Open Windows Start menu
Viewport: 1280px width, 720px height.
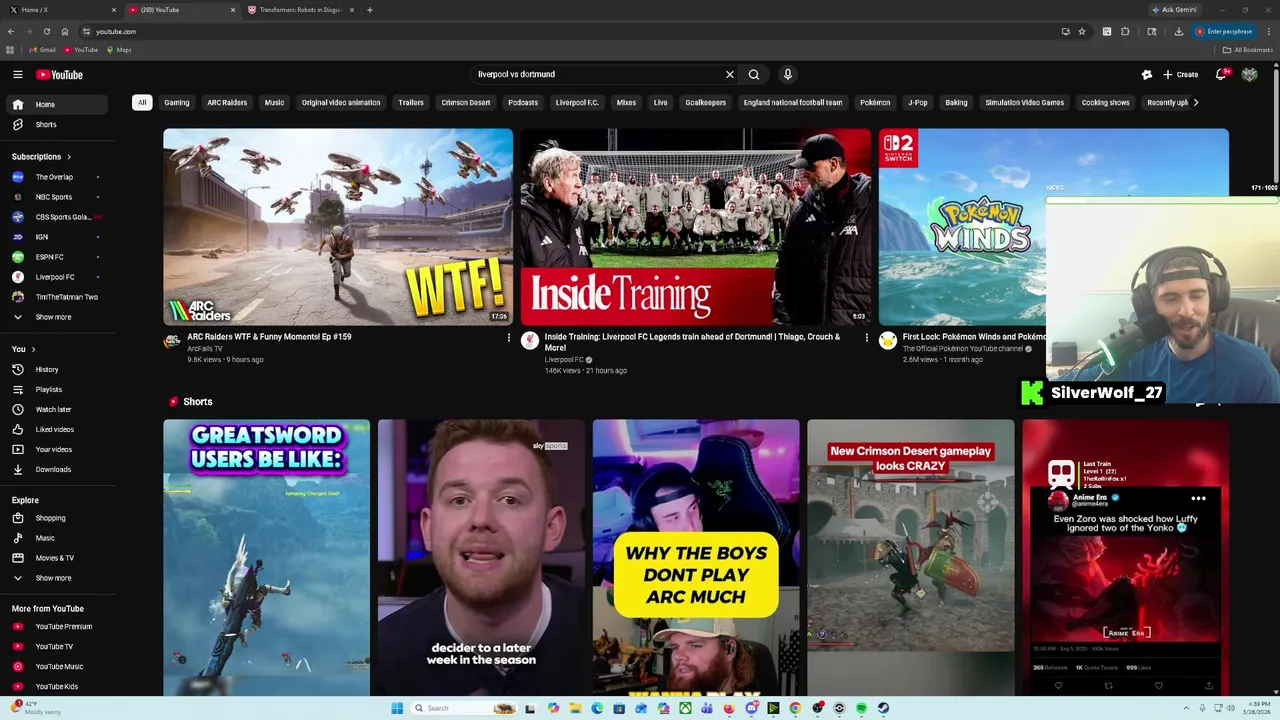pyautogui.click(x=397, y=708)
